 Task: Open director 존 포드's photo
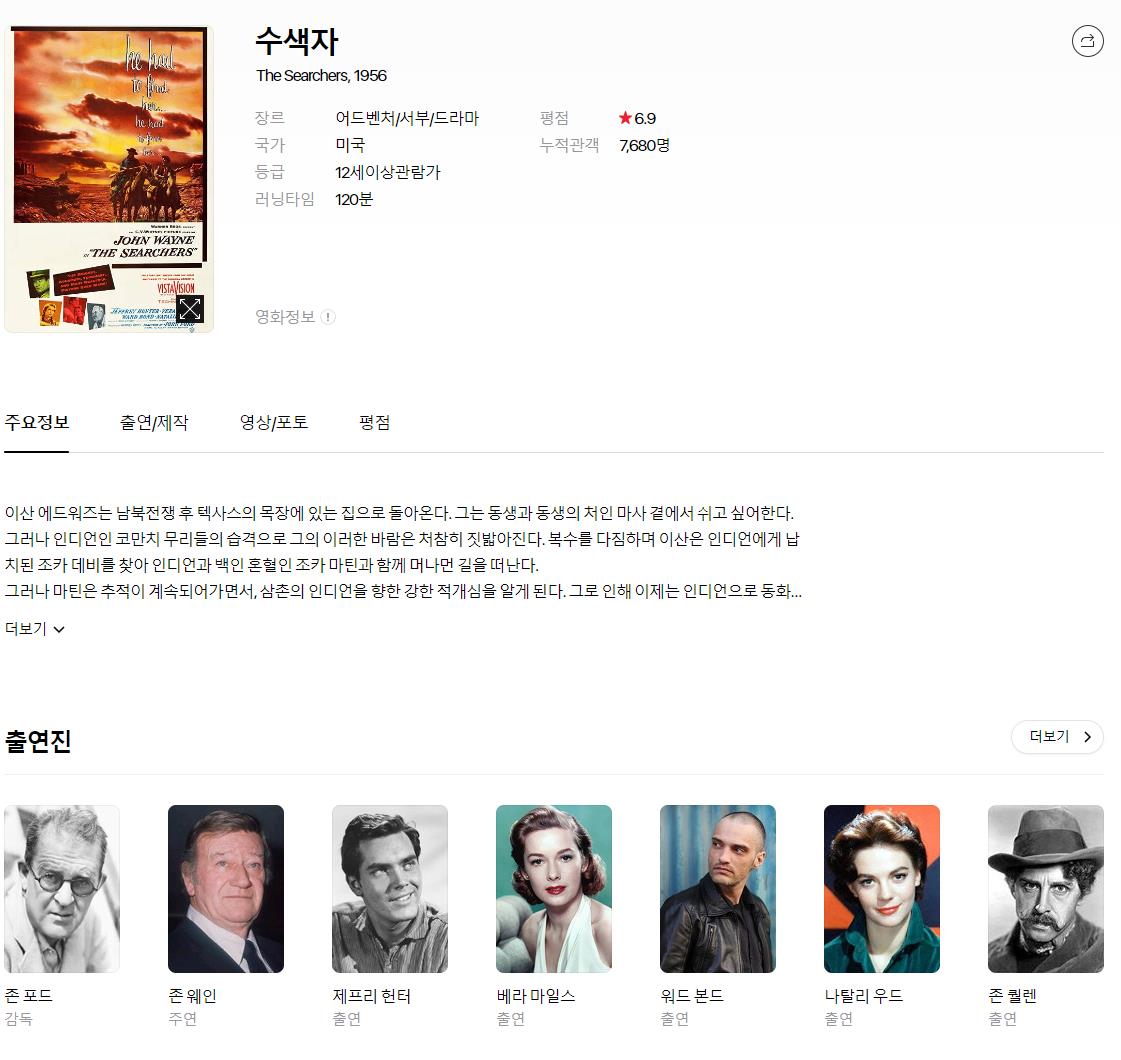click(x=62, y=888)
